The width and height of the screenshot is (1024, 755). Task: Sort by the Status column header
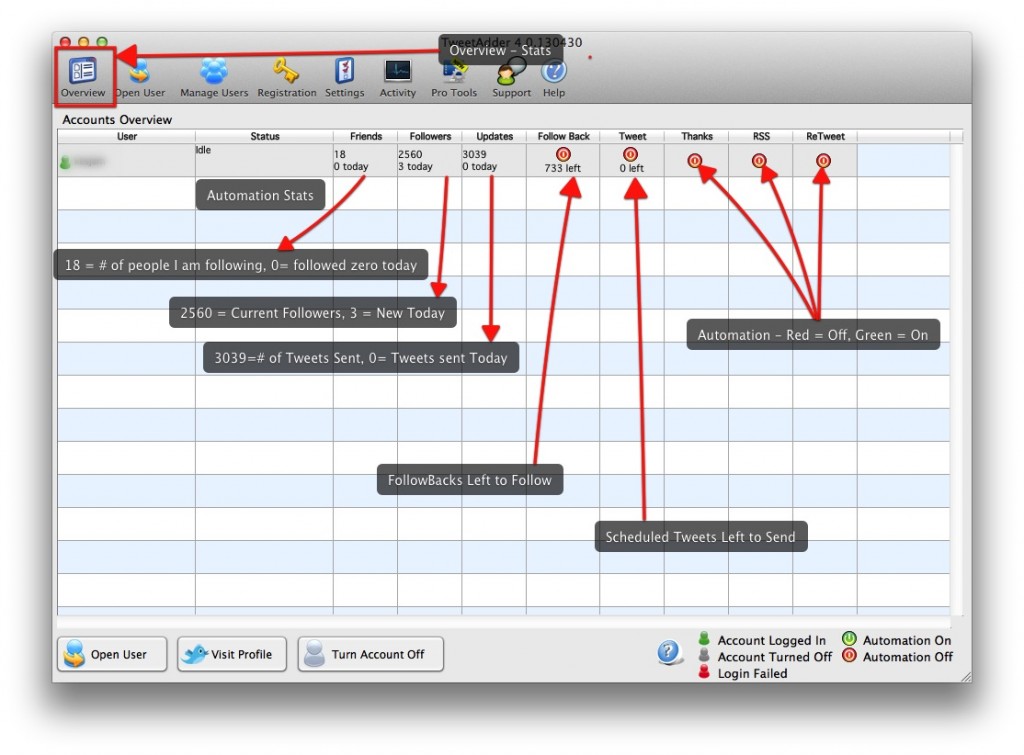pyautogui.click(x=264, y=137)
